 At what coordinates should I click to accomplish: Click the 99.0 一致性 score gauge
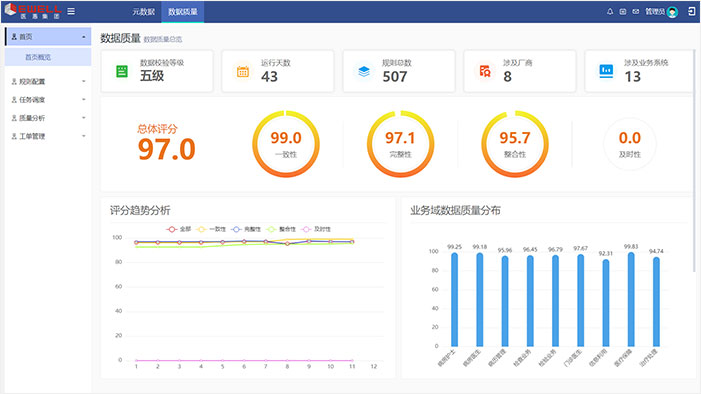[x=286, y=144]
